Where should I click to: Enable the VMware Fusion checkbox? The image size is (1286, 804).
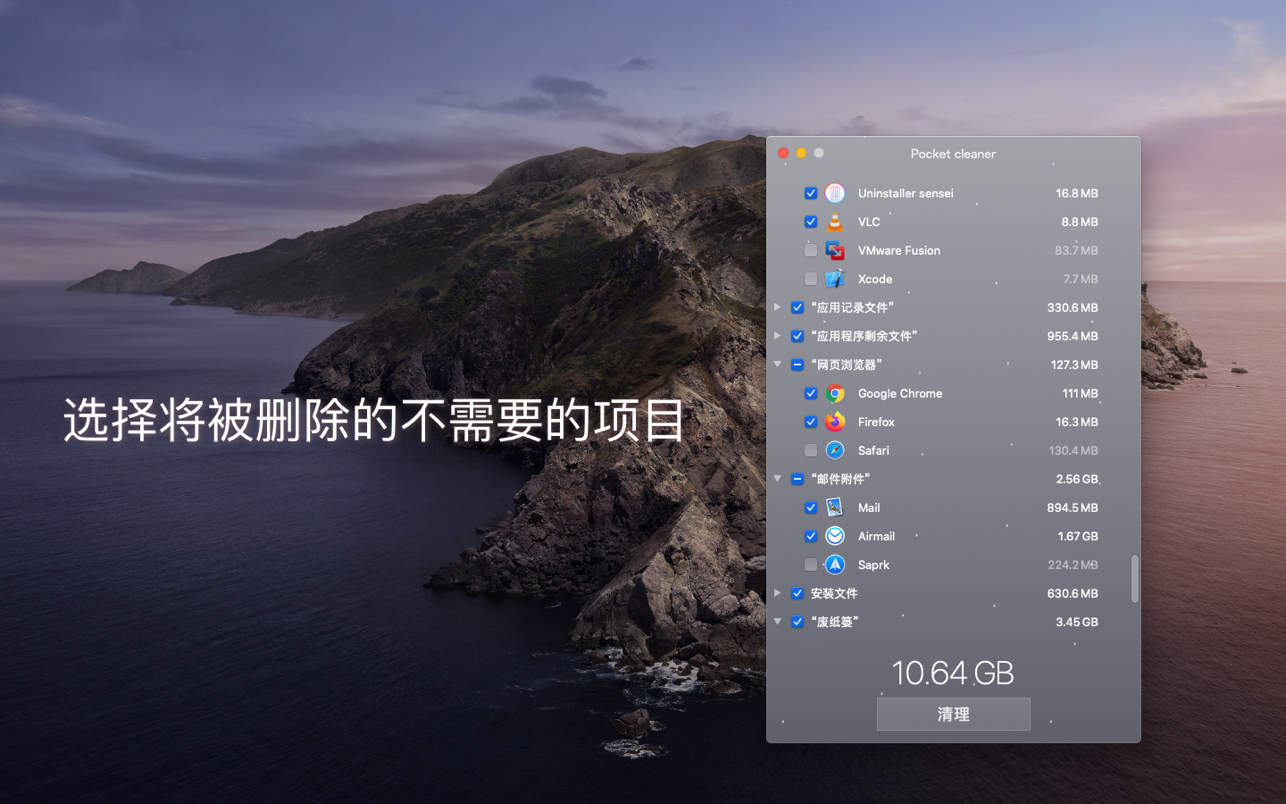pos(811,250)
